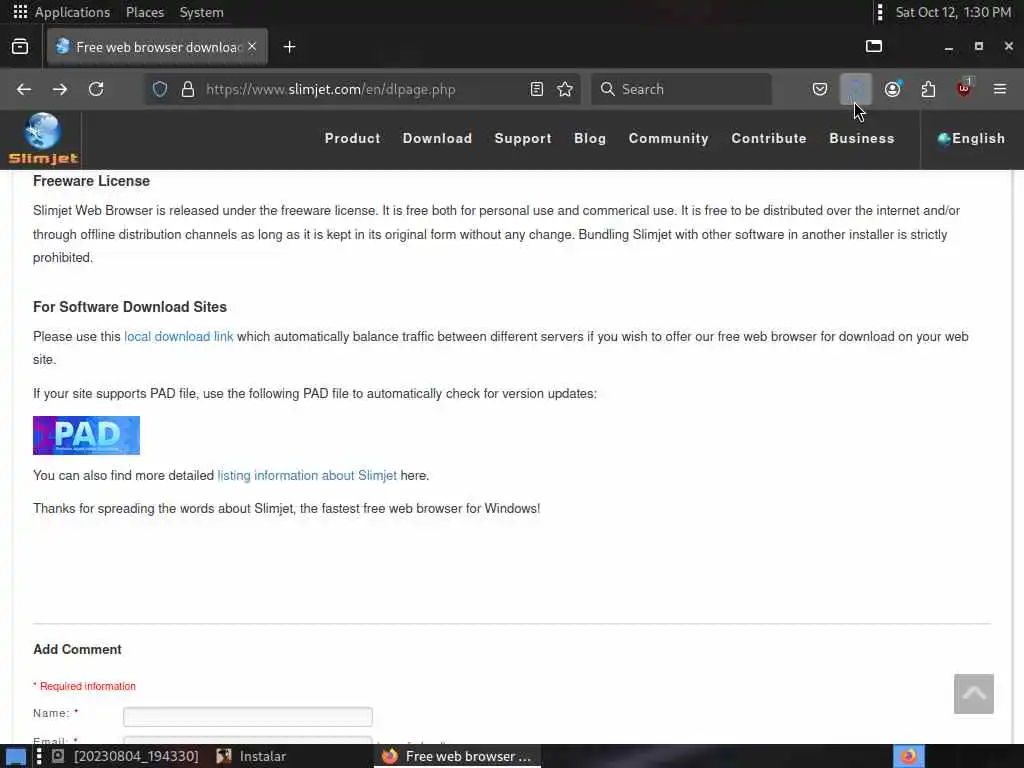
Task: Open the Contribute menu item
Action: (769, 138)
